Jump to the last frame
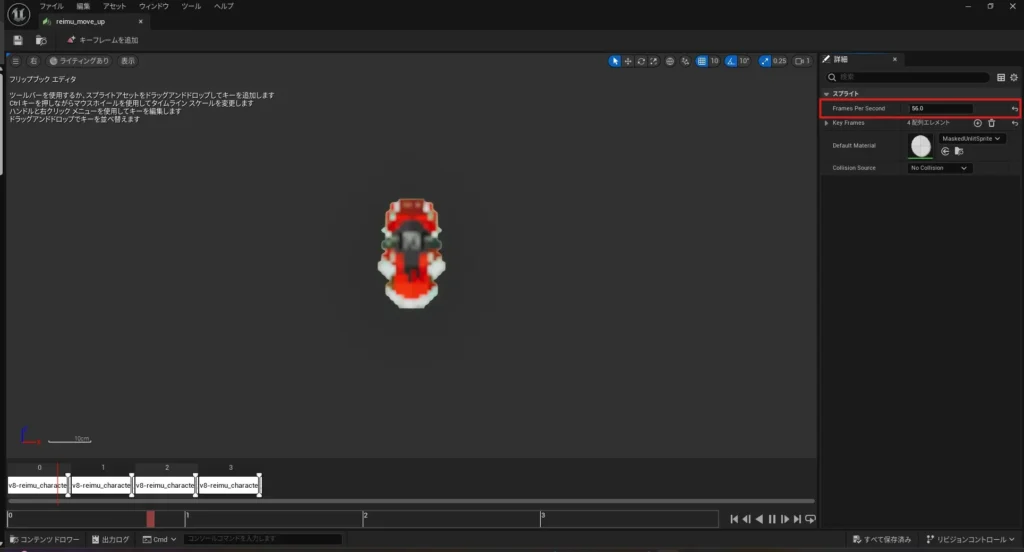The image size is (1024, 552). pos(797,519)
